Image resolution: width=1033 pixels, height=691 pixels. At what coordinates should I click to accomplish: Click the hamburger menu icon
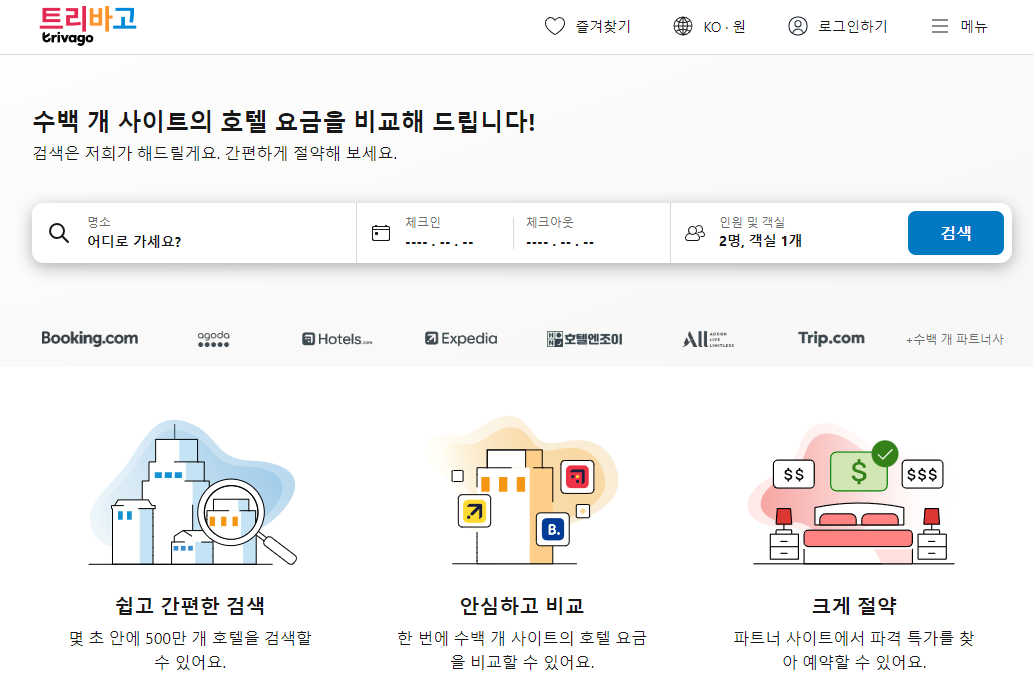click(939, 26)
